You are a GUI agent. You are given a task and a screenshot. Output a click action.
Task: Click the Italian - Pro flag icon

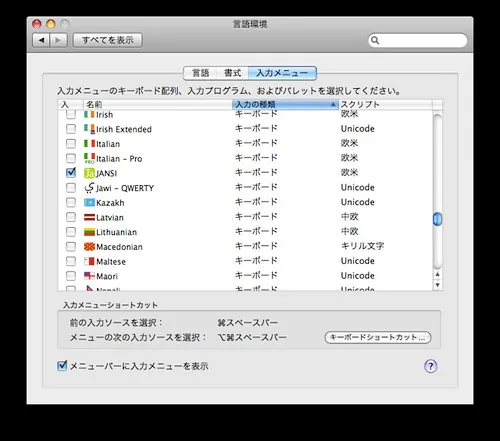click(89, 158)
